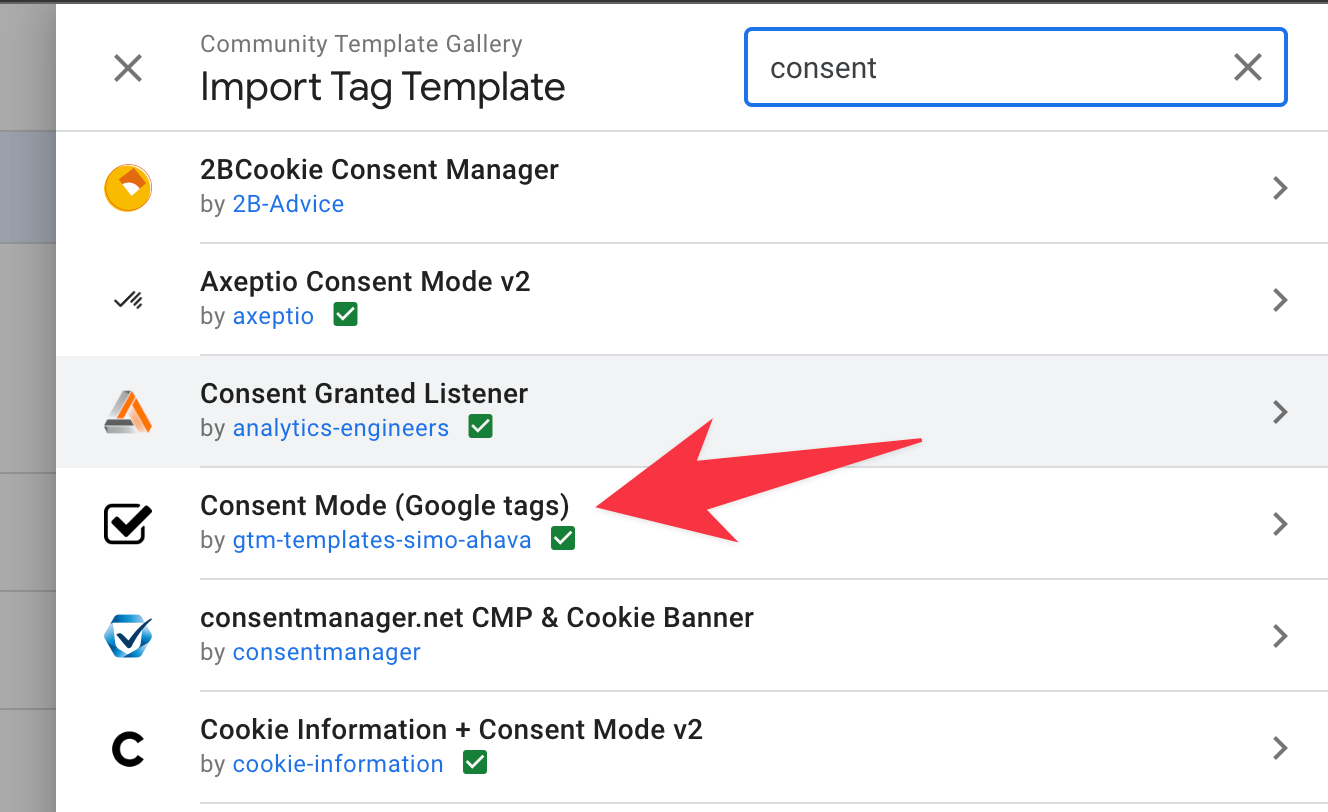1328x812 pixels.
Task: Select the Consent Granted Listener title
Action: pos(364,394)
